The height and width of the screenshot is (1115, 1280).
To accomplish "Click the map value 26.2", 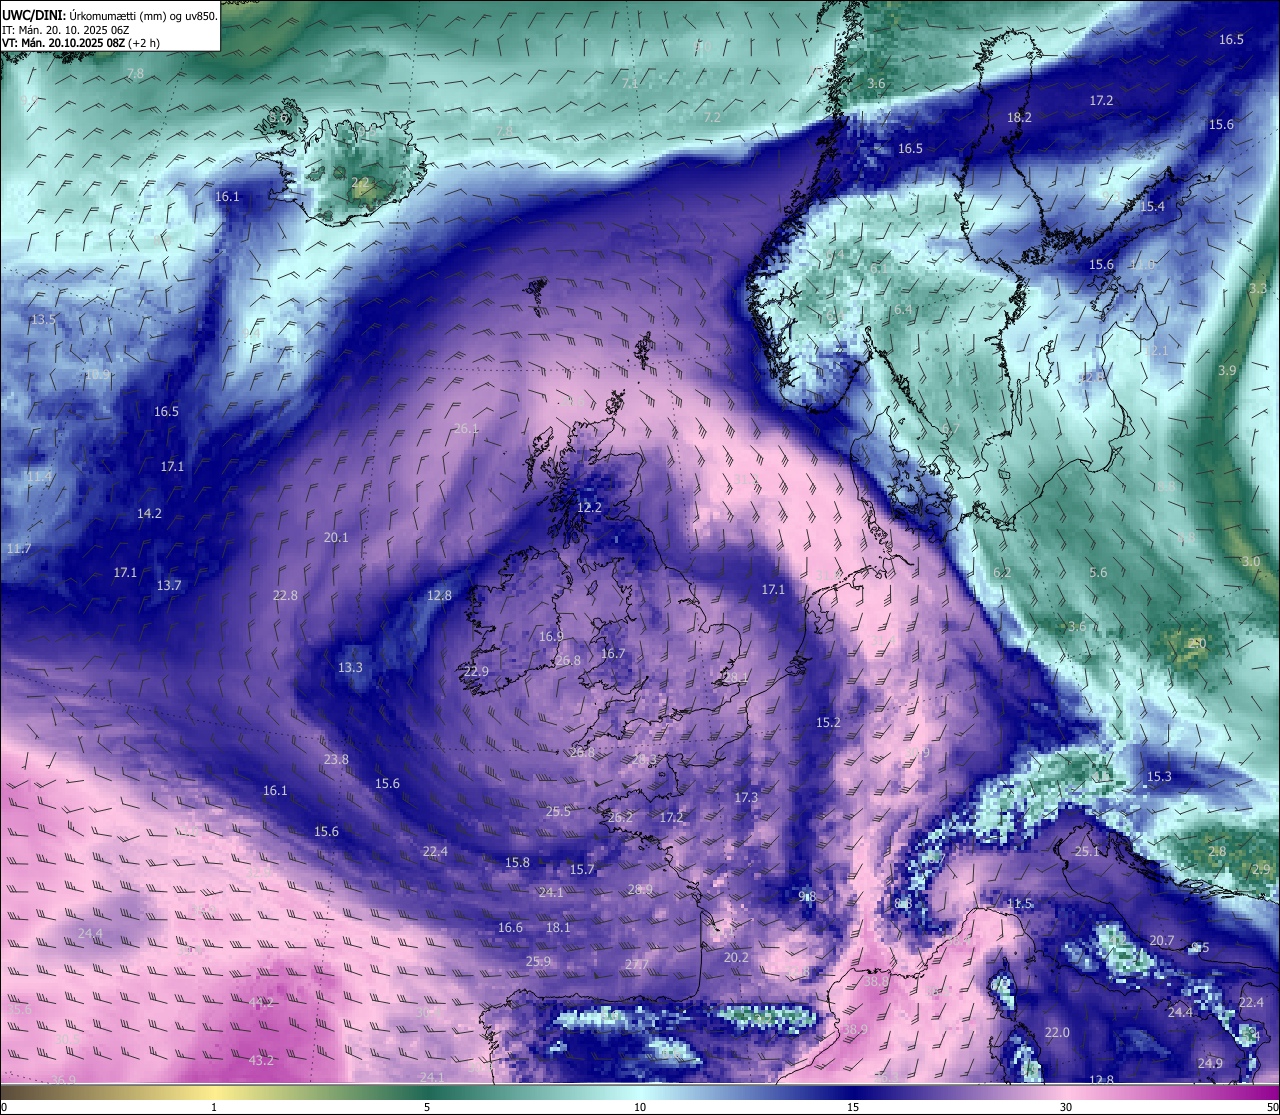I will [x=620, y=817].
